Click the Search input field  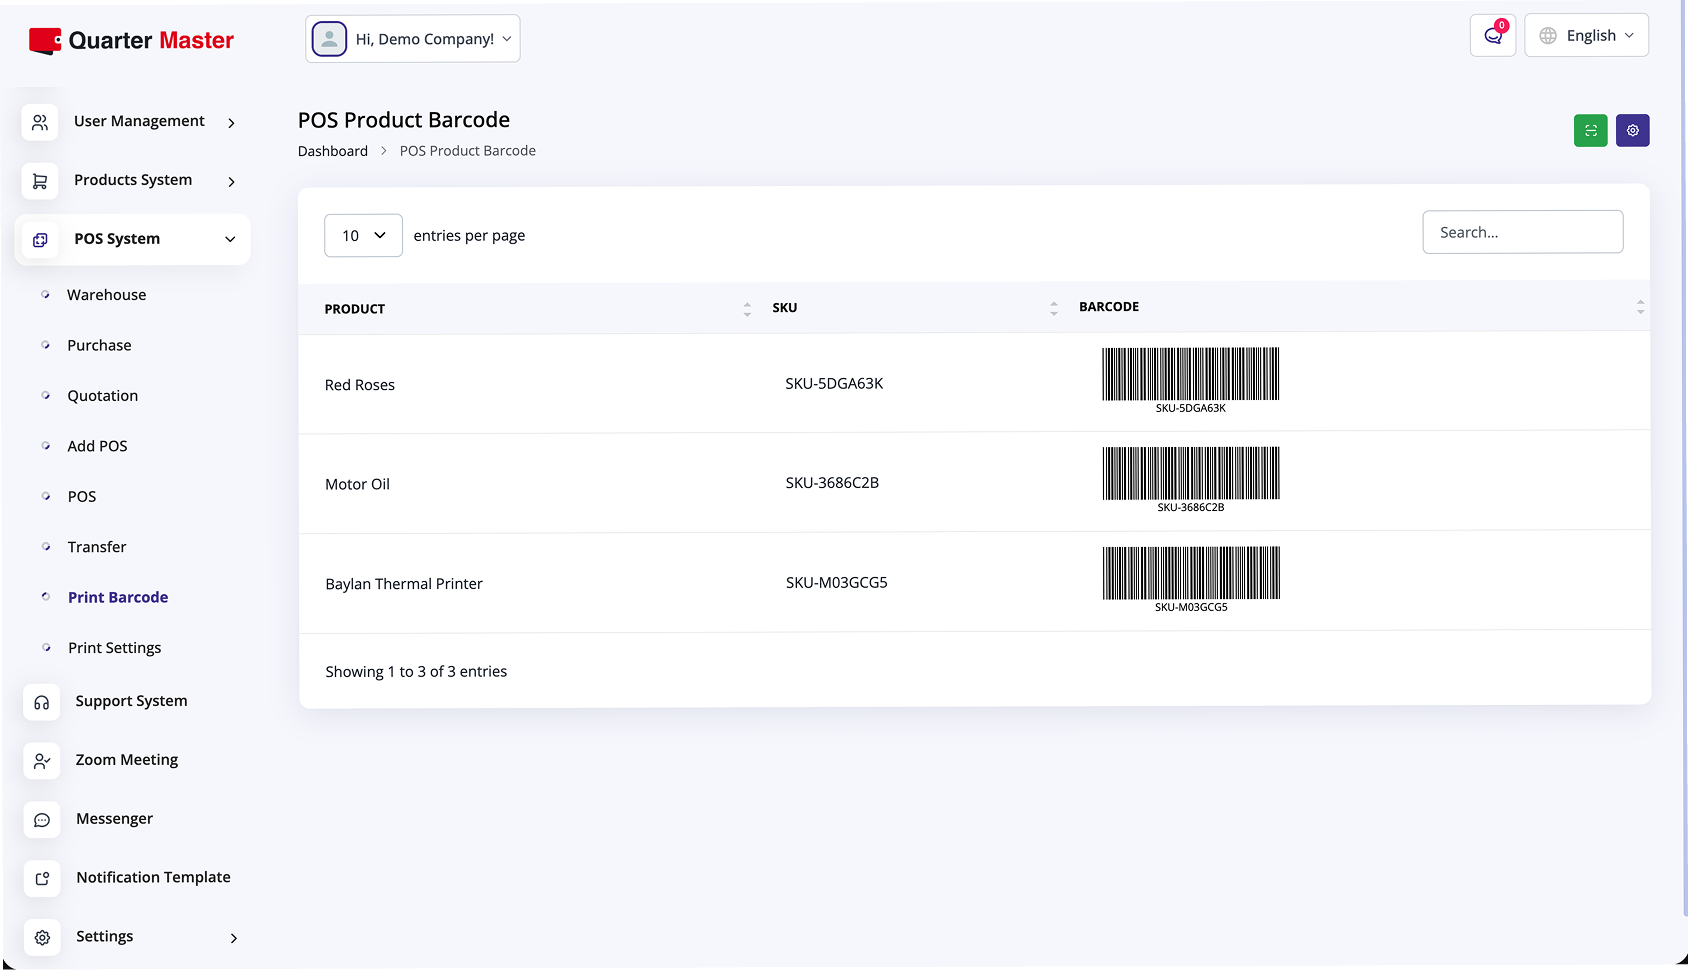[1522, 232]
